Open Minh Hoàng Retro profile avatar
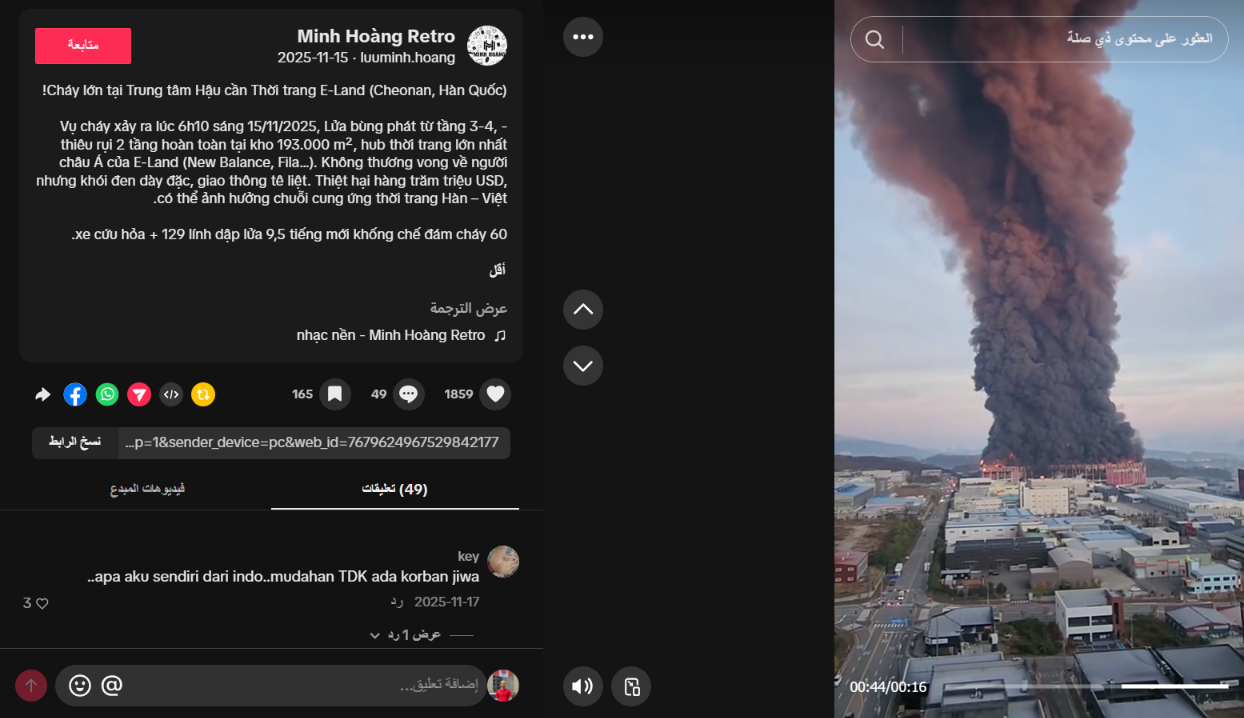This screenshot has width=1244, height=718. [487, 46]
